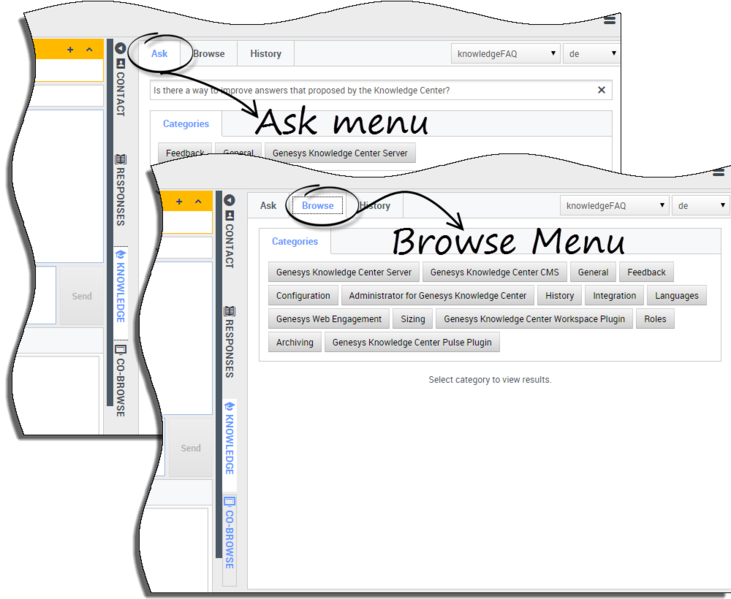Click the plus icon in the upper yellow bar
This screenshot has height=599, width=731.
(x=70, y=50)
